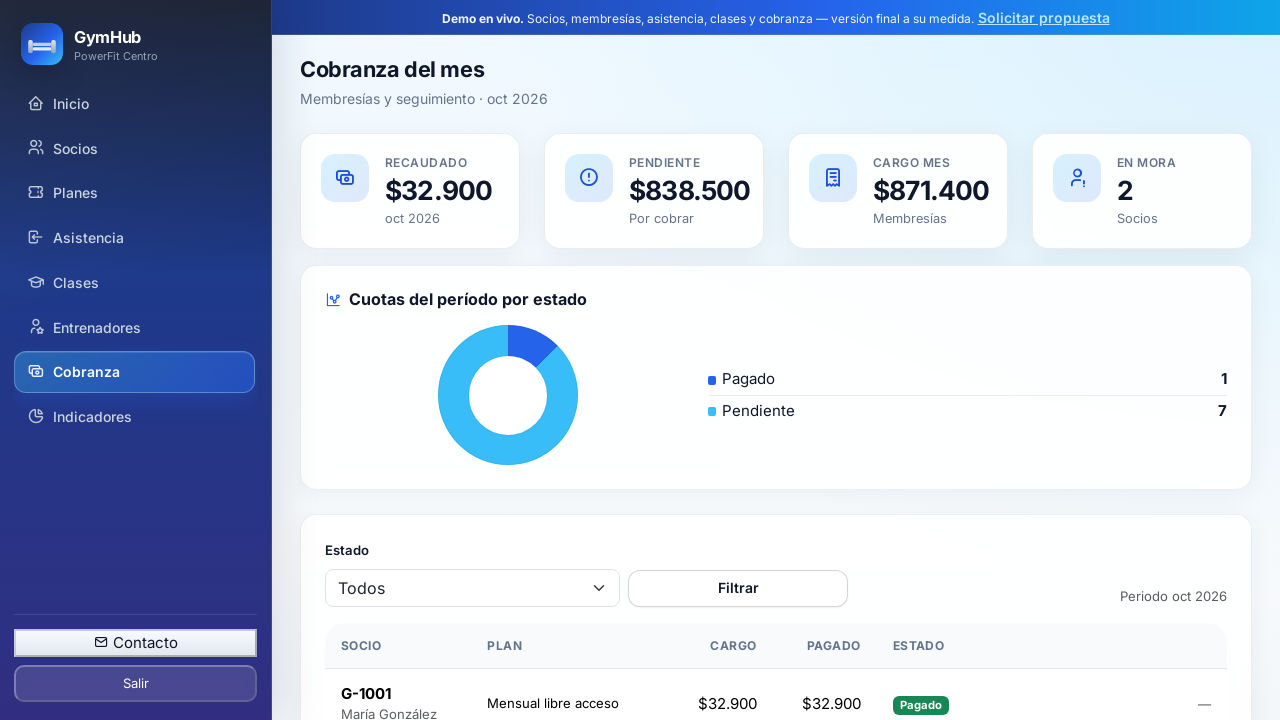Viewport: 1280px width, 720px height.
Task: Click the ESTADO column header
Action: pyautogui.click(x=918, y=646)
